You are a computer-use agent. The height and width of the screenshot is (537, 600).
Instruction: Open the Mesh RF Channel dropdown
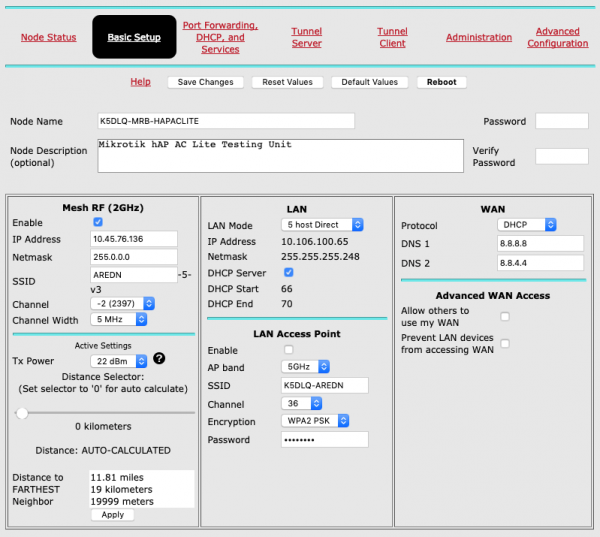(x=122, y=304)
